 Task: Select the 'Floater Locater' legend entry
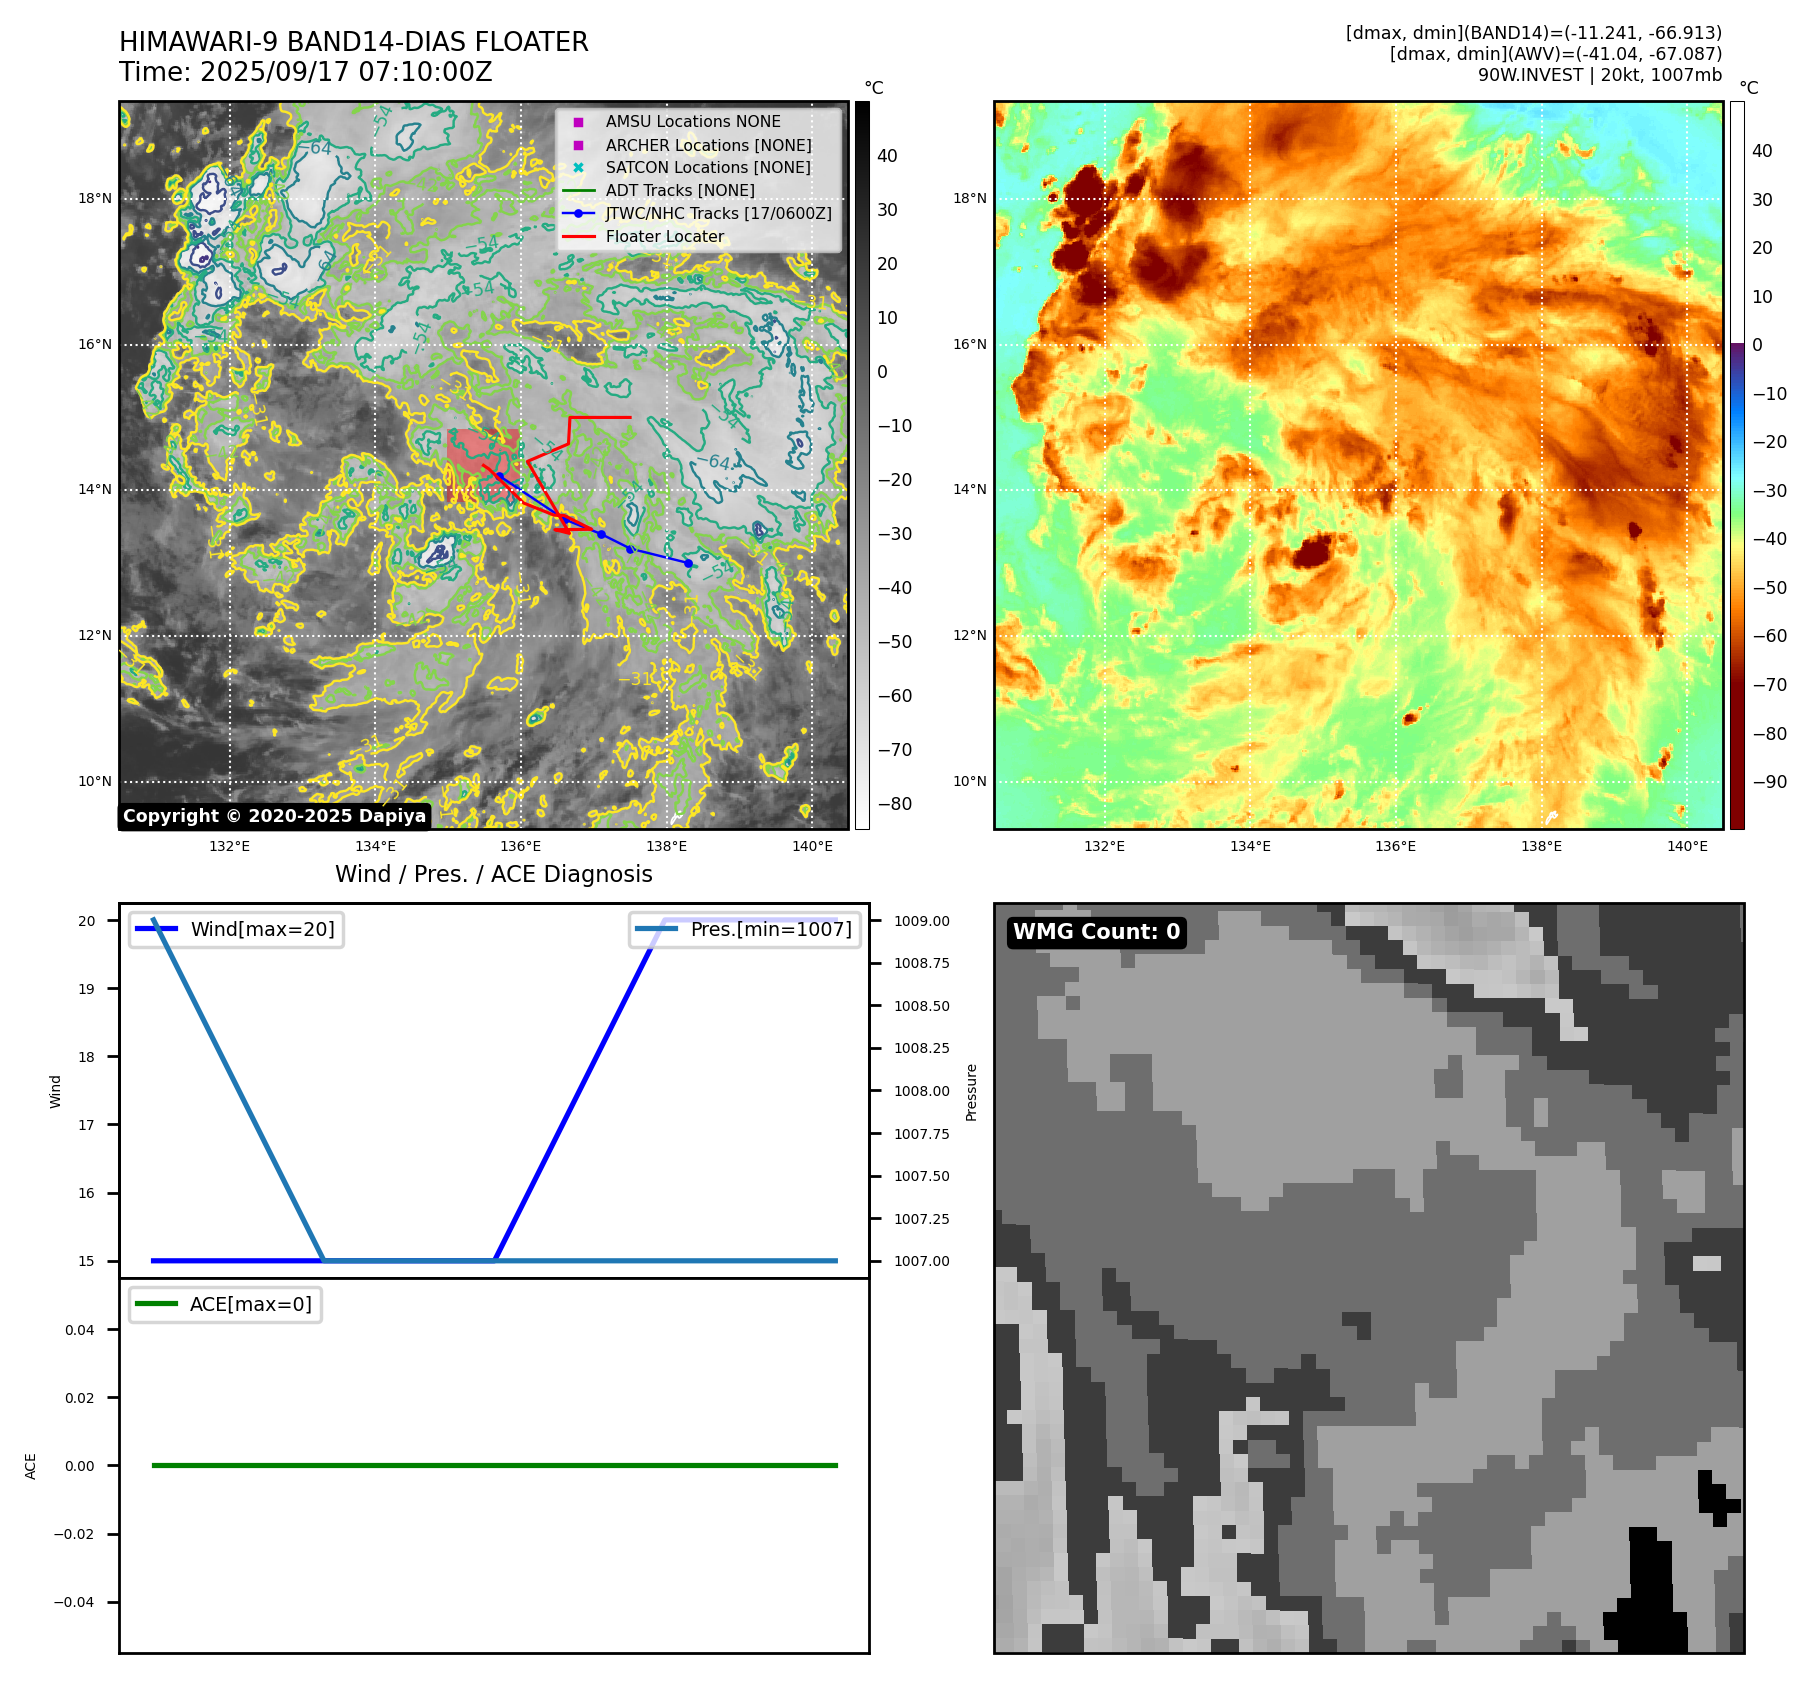click(x=665, y=237)
